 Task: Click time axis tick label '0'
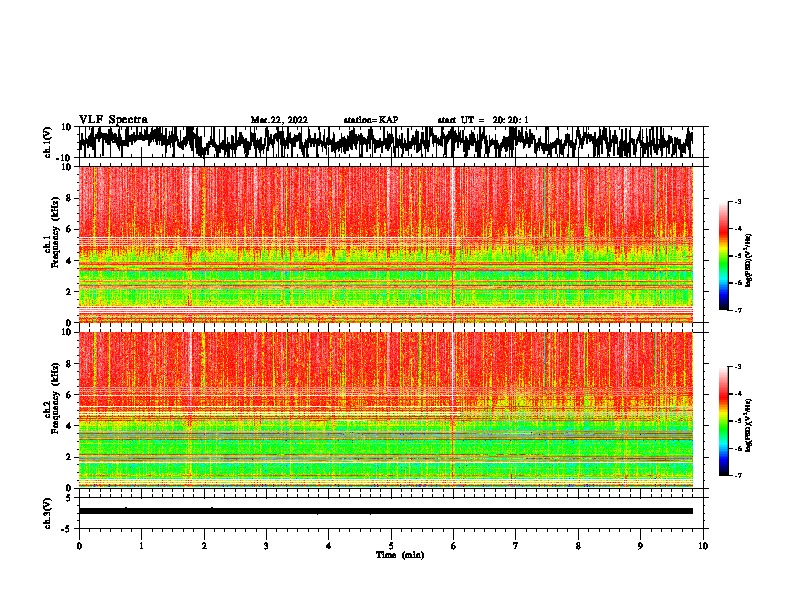coord(79,546)
